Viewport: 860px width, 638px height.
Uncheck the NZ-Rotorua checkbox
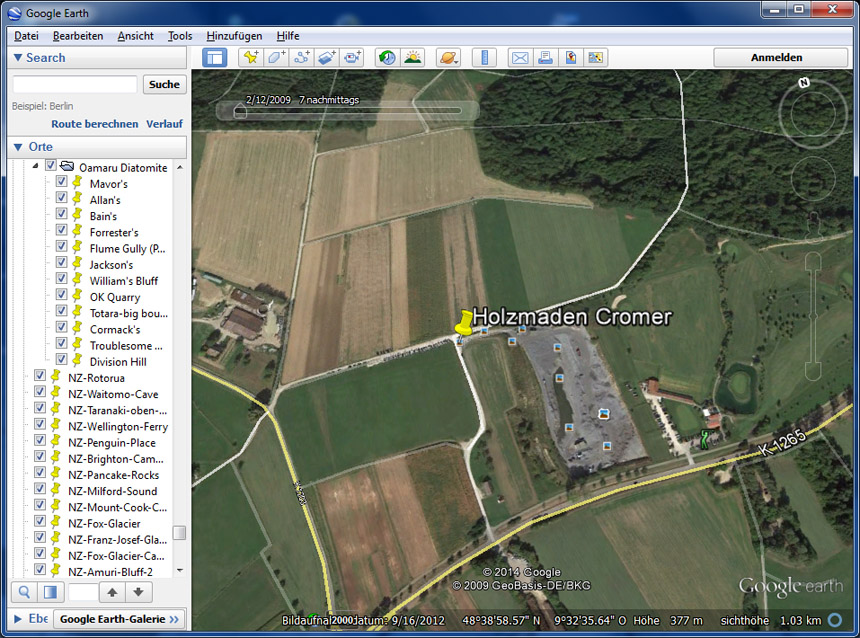[x=39, y=375]
